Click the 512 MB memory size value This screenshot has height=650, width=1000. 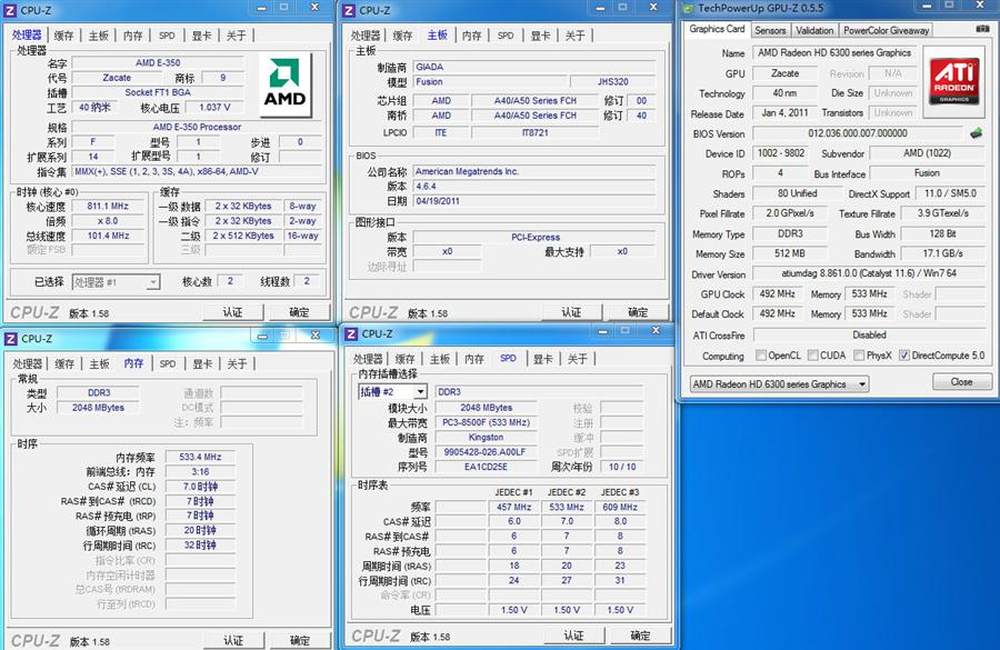[790, 253]
